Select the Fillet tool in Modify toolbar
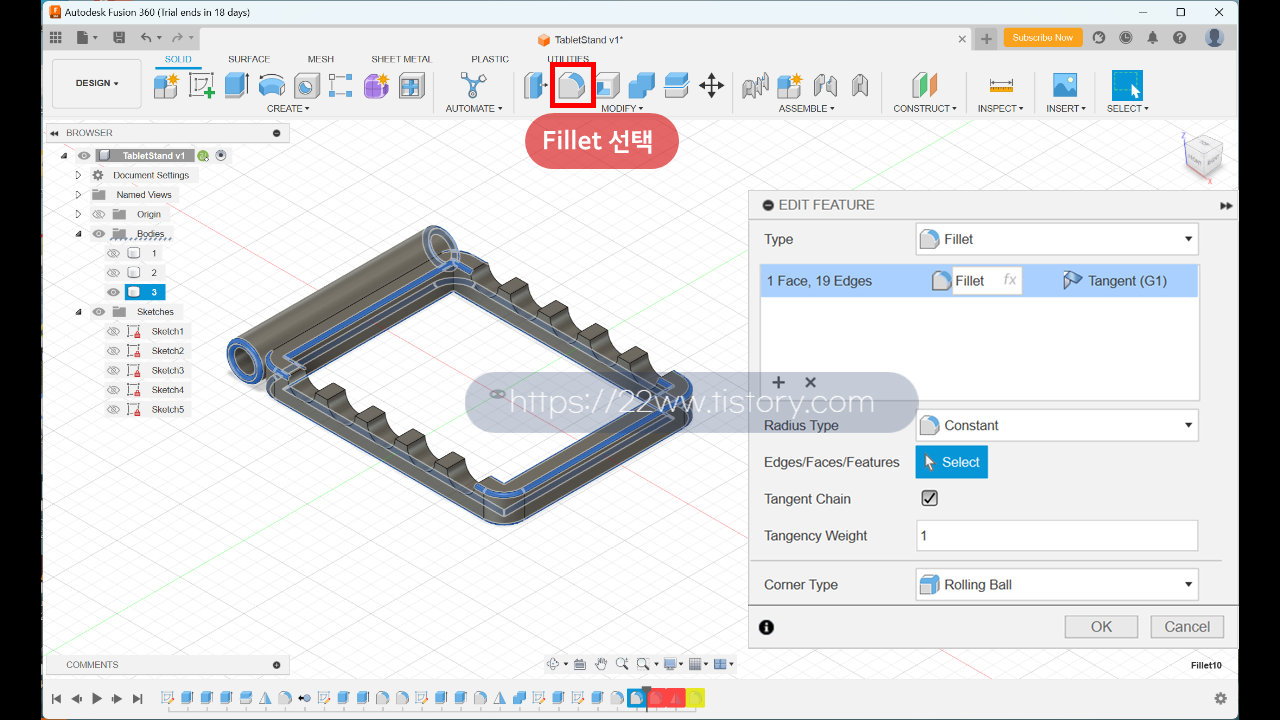This screenshot has width=1280, height=720. pos(572,85)
